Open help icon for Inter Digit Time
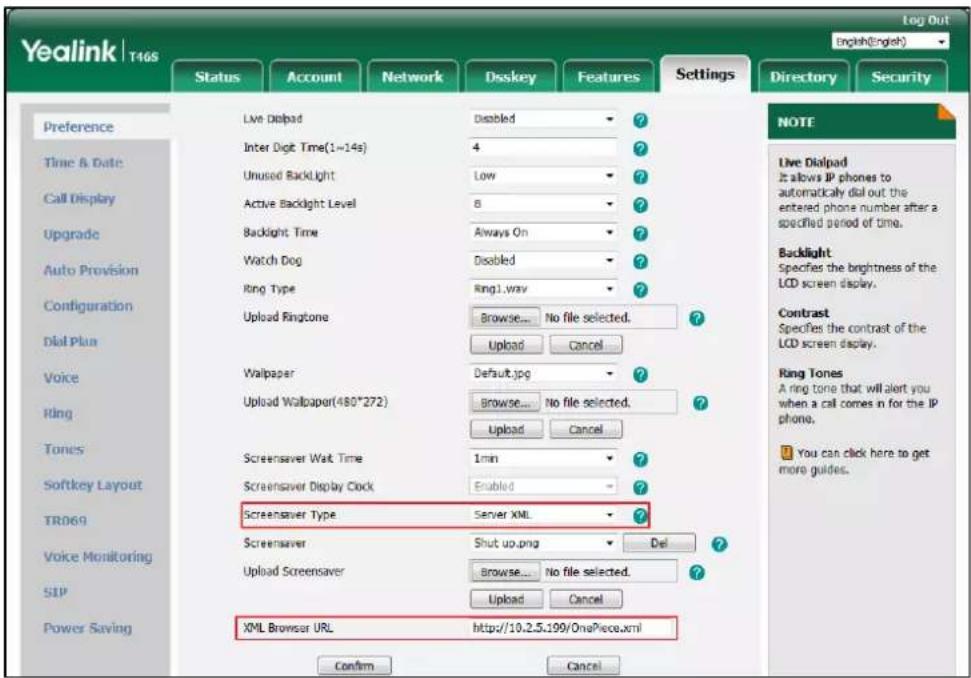This screenshot has width=971, height=678. click(x=640, y=149)
